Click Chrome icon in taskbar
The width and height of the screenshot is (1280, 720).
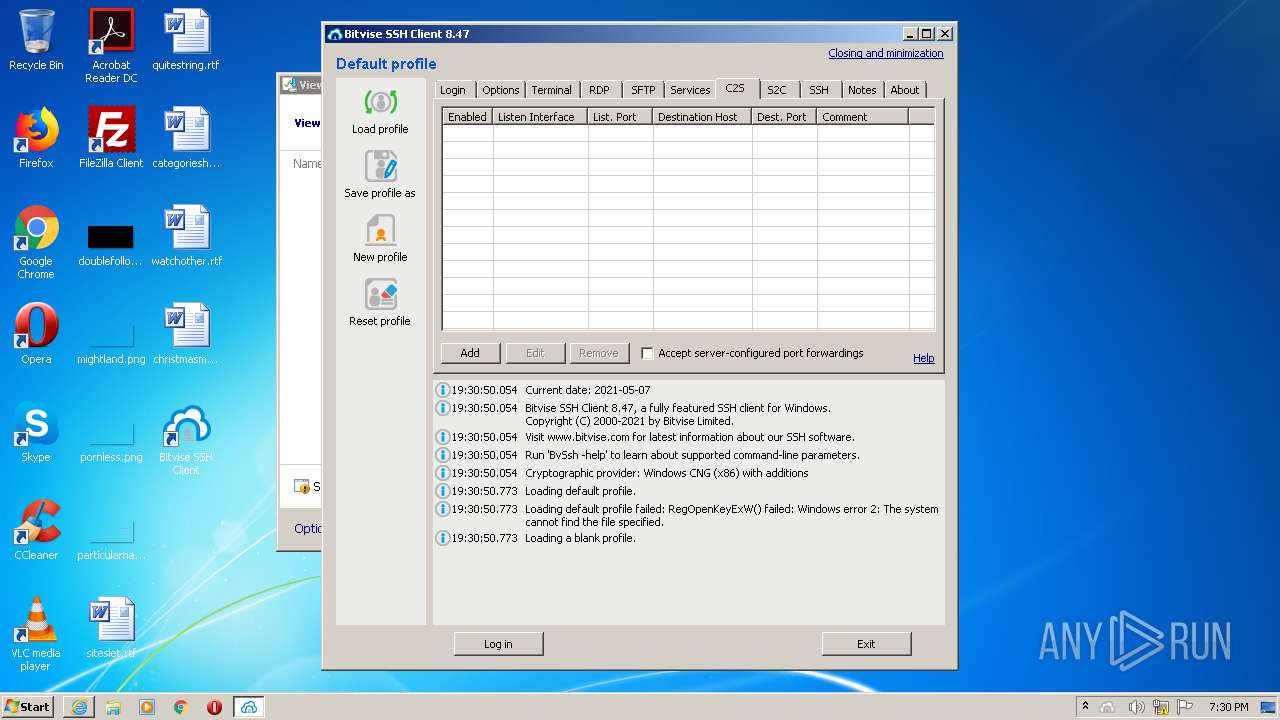click(x=181, y=707)
